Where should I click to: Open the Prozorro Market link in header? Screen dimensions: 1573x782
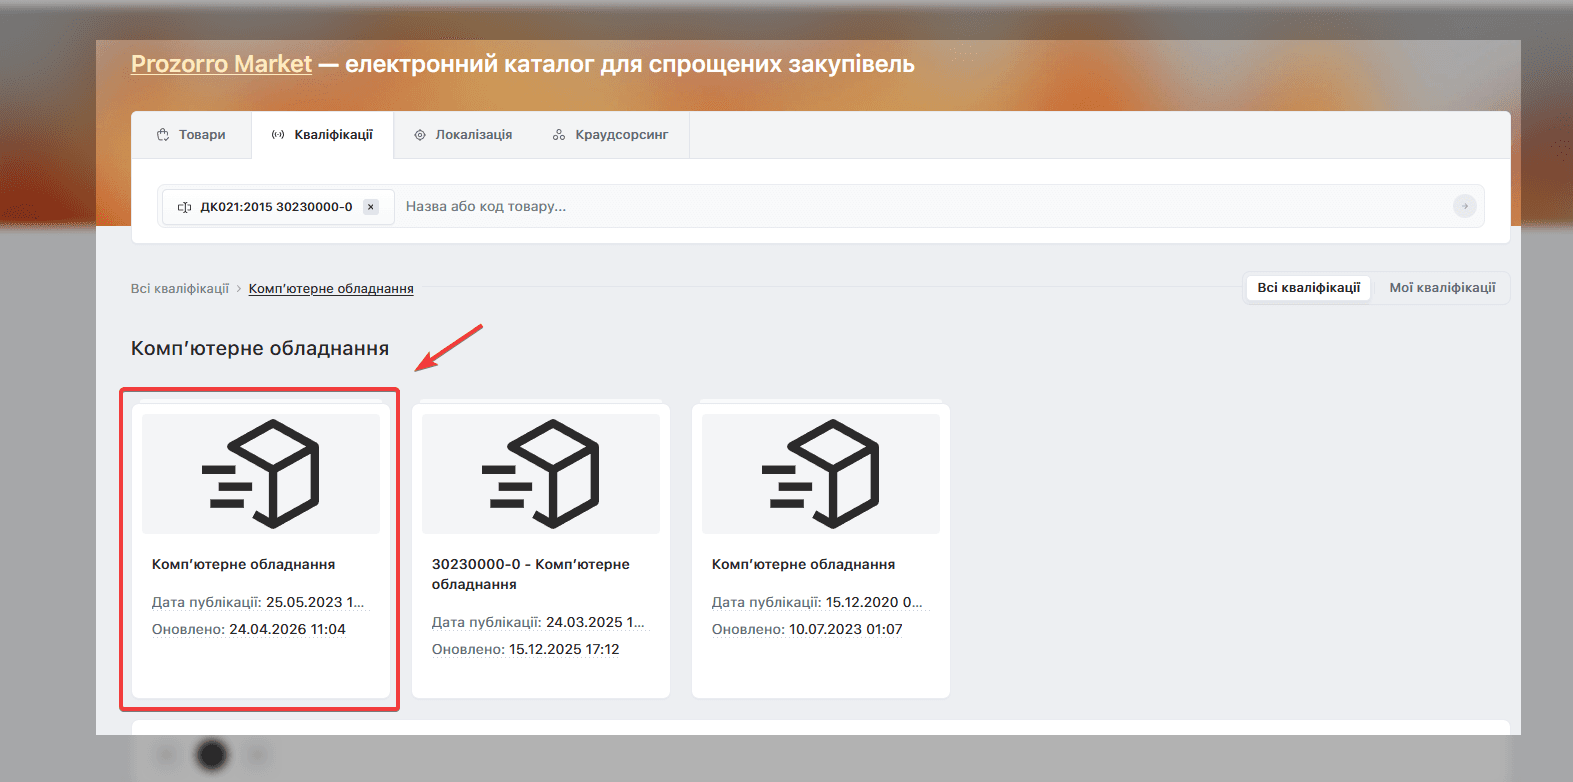221,64
